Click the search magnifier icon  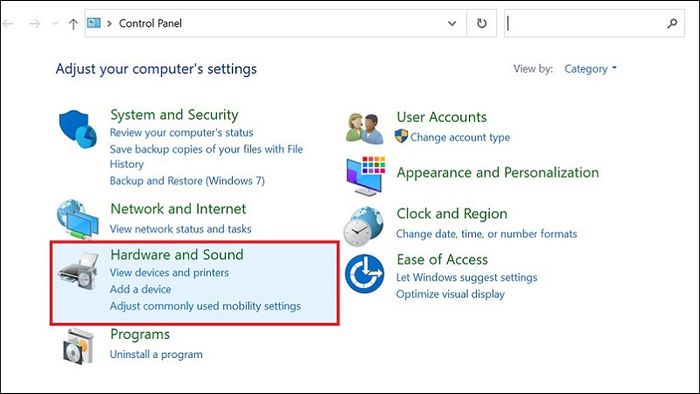coord(672,23)
